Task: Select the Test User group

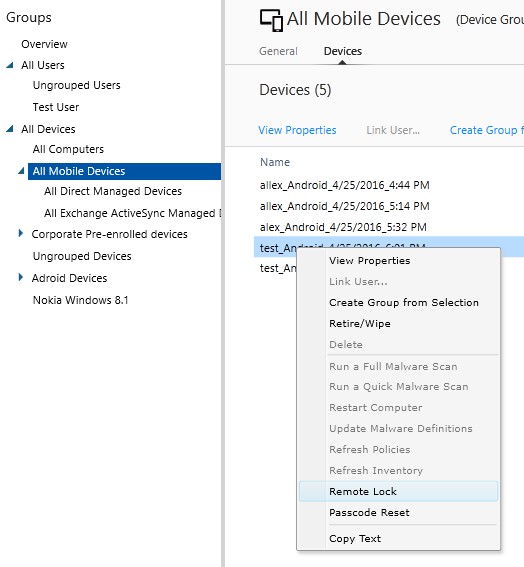Action: tap(56, 107)
